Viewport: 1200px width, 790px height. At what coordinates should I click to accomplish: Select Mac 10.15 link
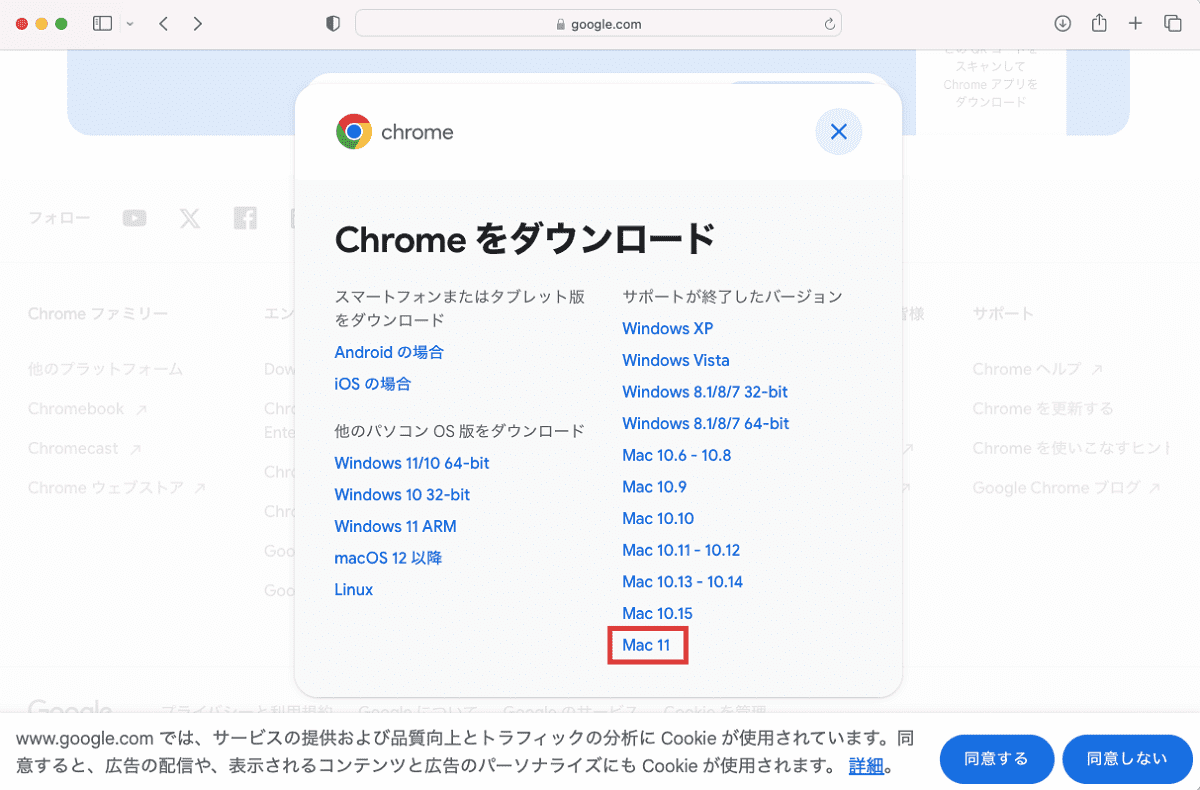pos(657,613)
